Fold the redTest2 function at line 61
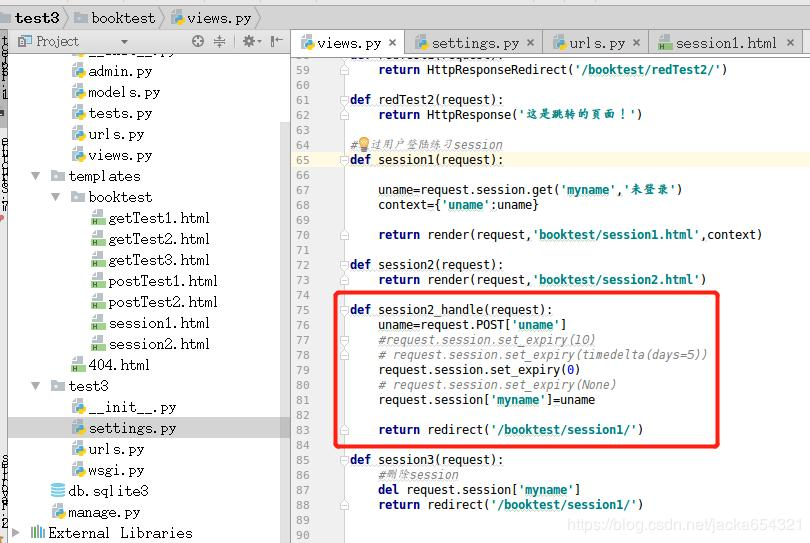810x543 pixels. (x=344, y=100)
